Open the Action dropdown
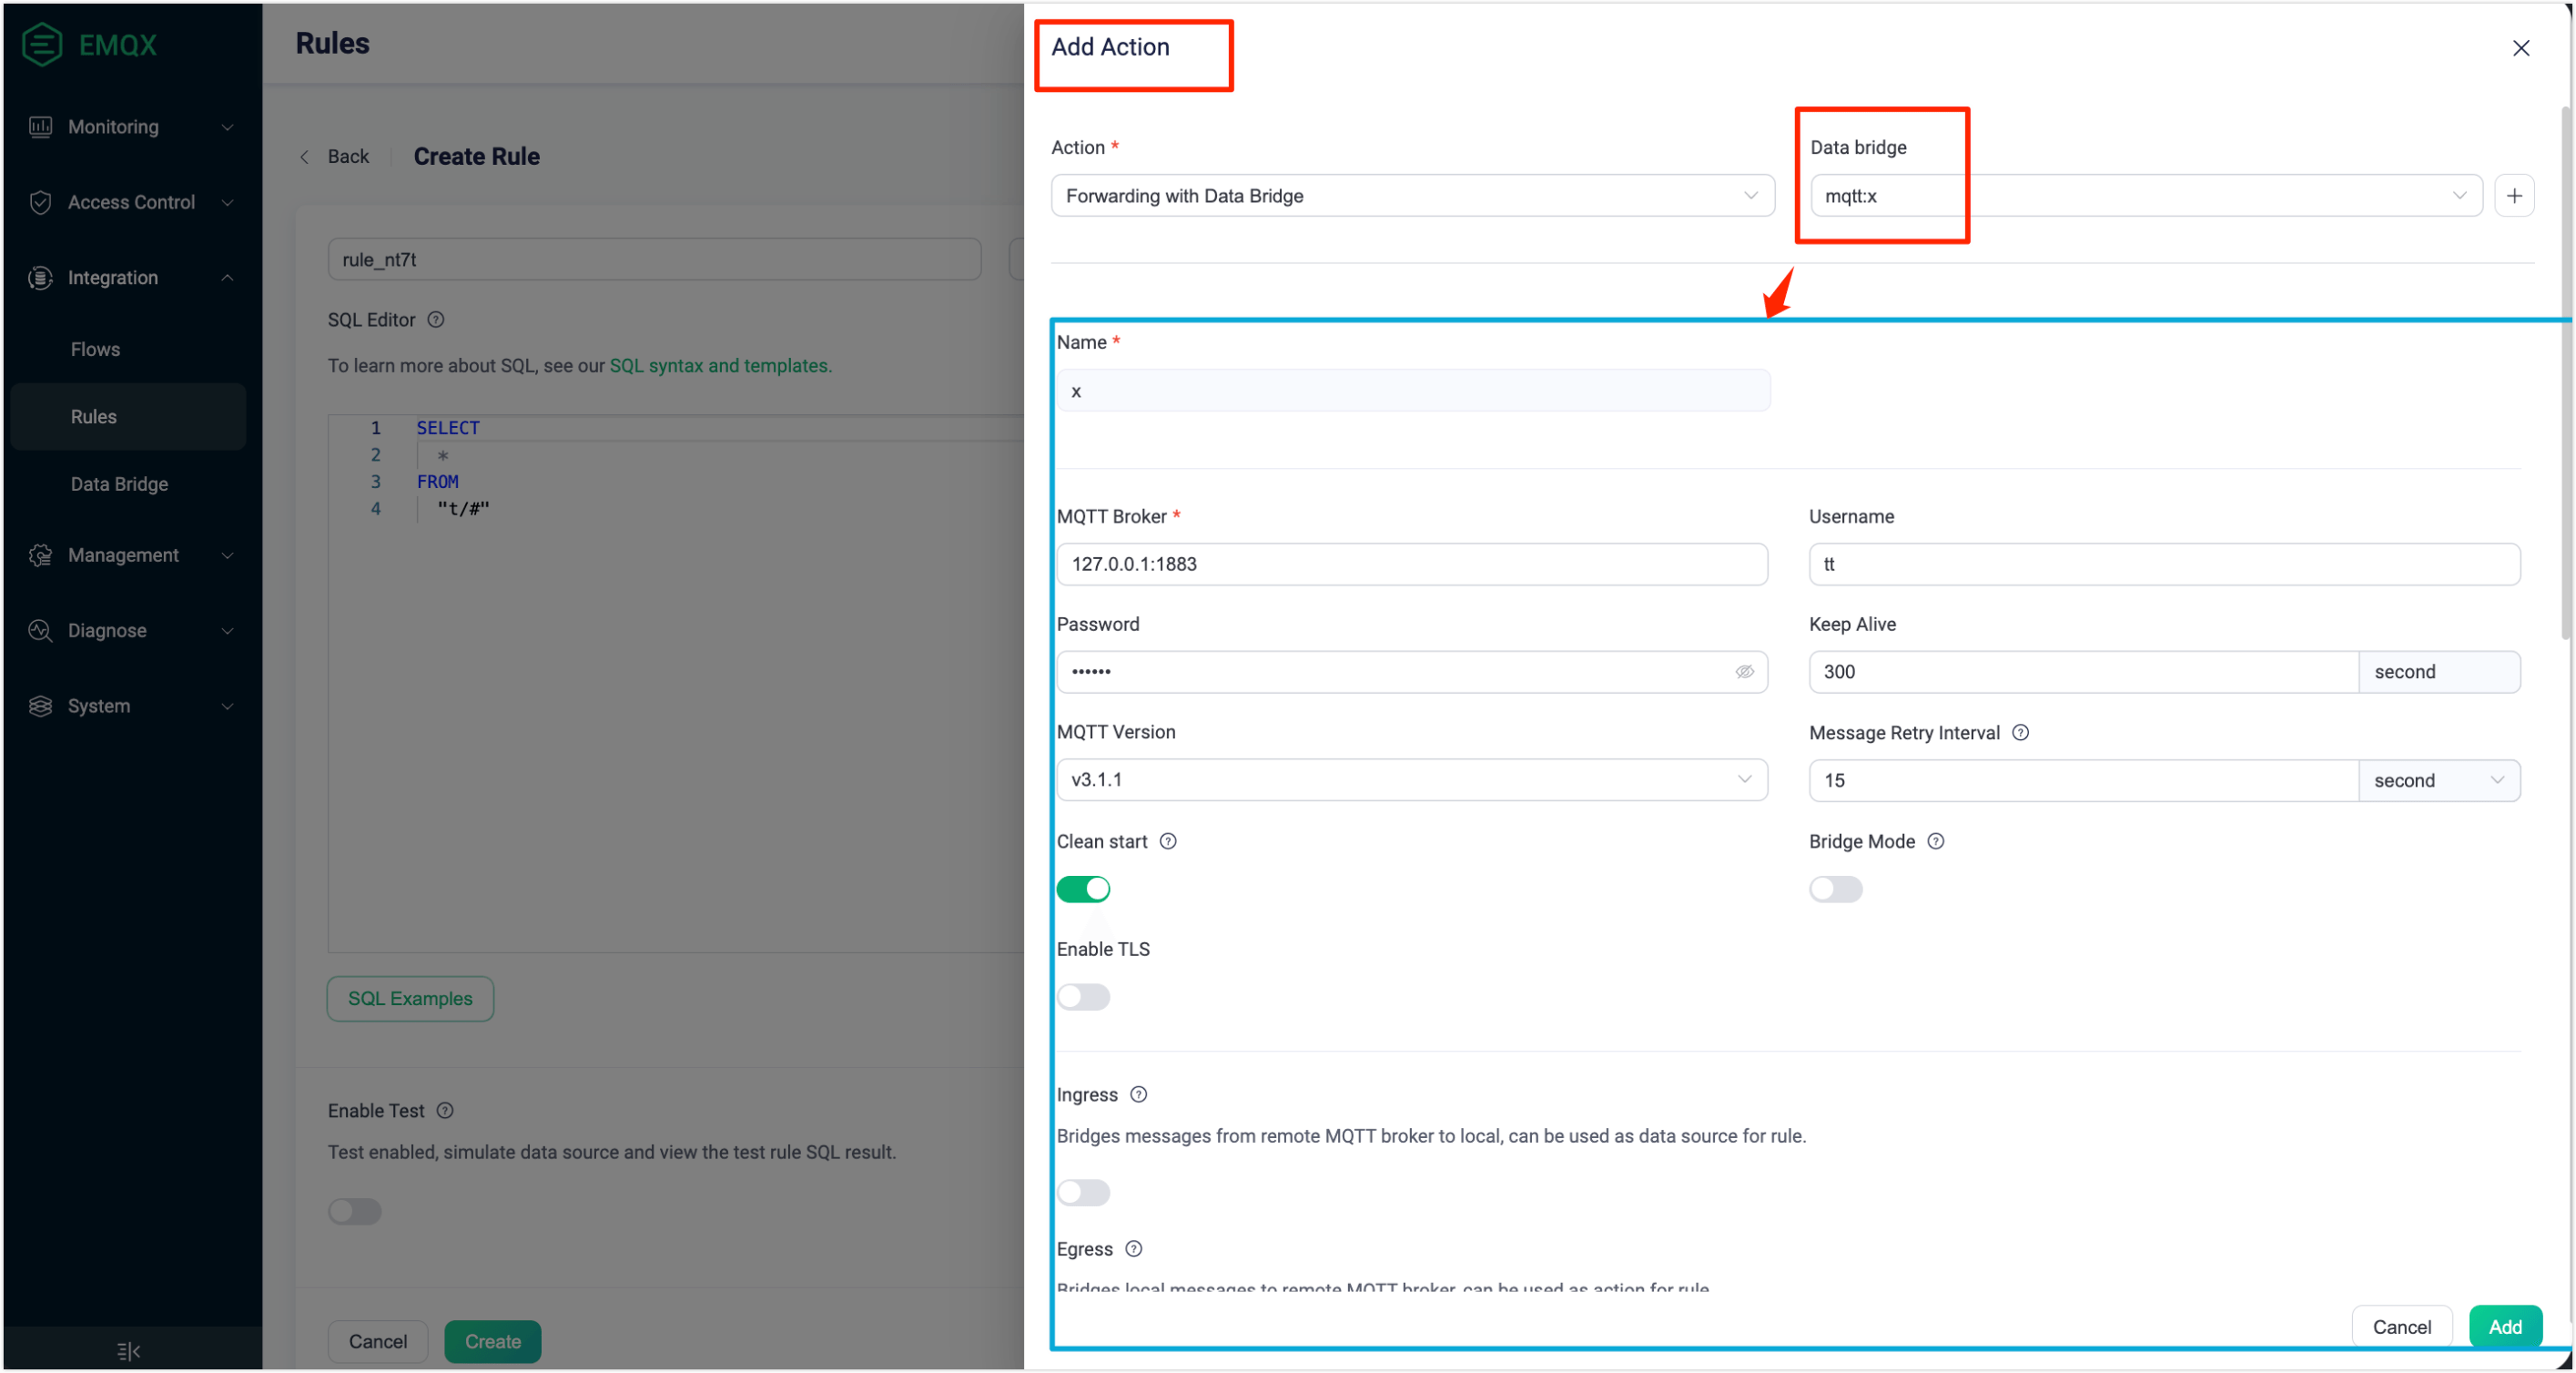 pyautogui.click(x=1412, y=196)
